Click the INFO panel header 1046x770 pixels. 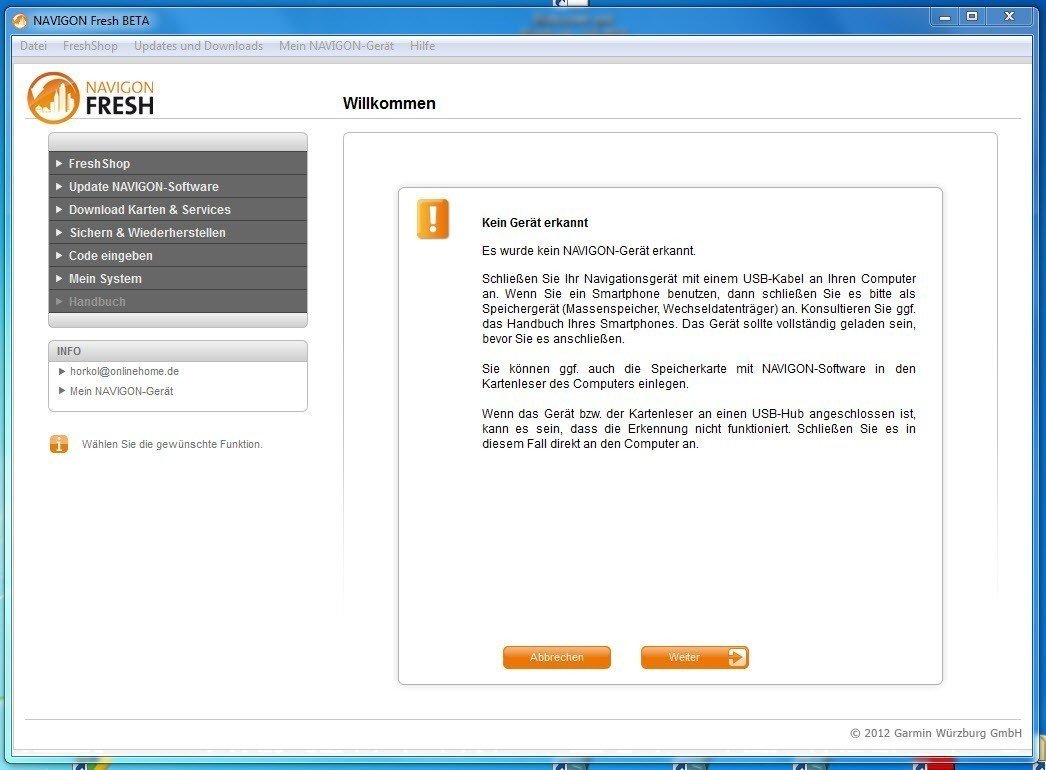pos(178,351)
